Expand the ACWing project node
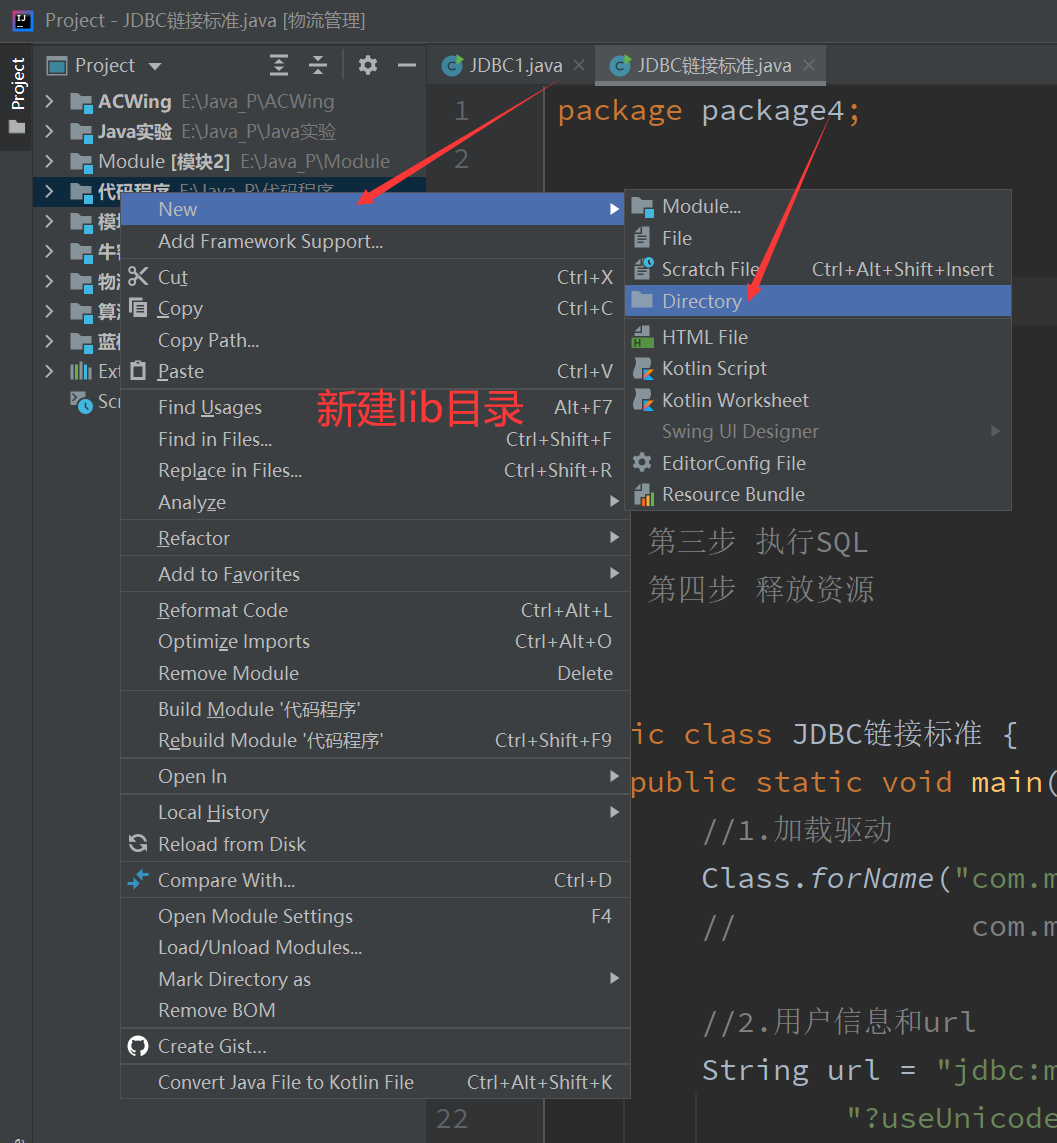This screenshot has width=1057, height=1143. 48,101
